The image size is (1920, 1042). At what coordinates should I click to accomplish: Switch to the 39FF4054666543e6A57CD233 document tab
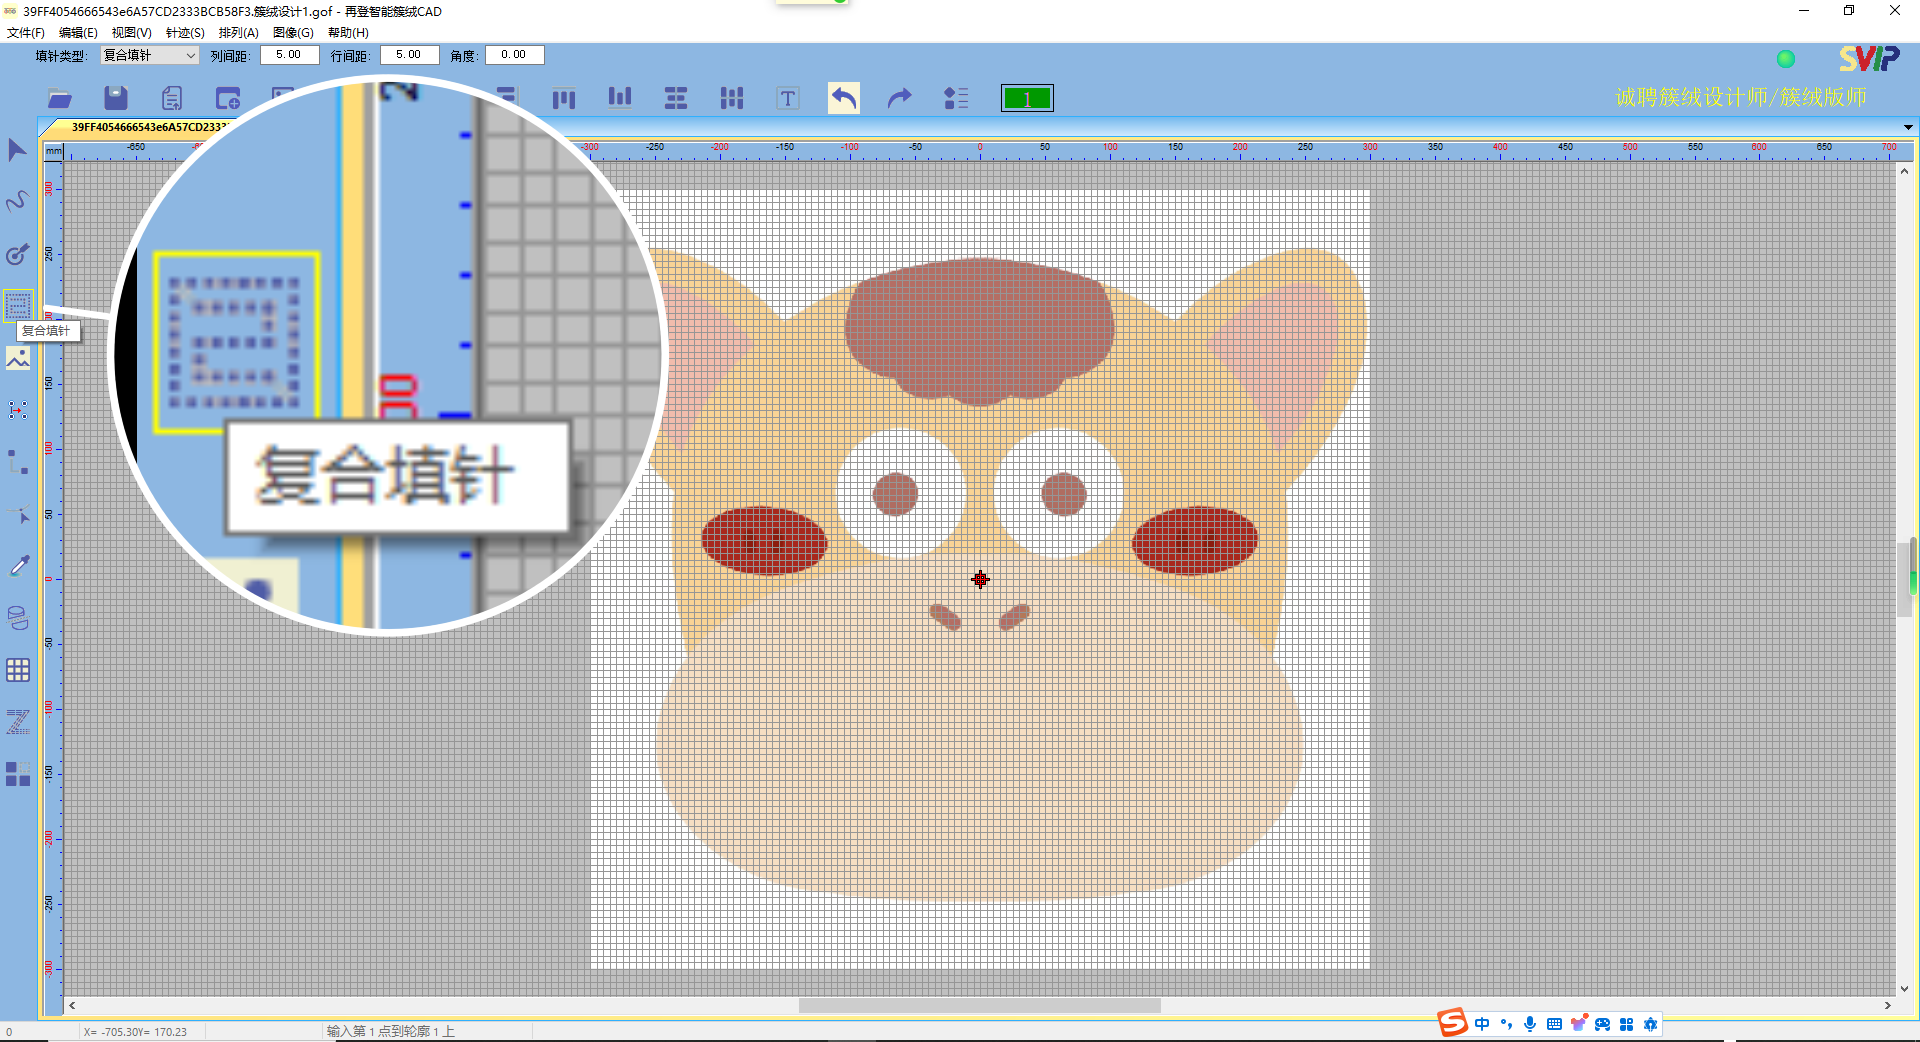(148, 127)
